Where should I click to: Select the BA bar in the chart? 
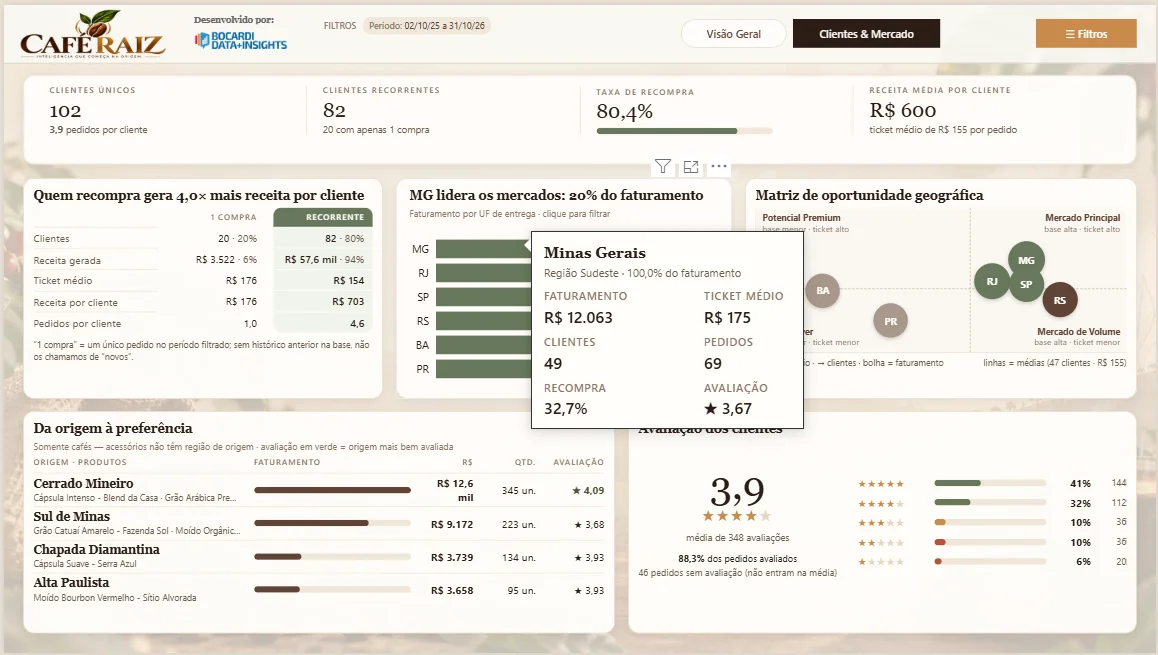tap(483, 345)
